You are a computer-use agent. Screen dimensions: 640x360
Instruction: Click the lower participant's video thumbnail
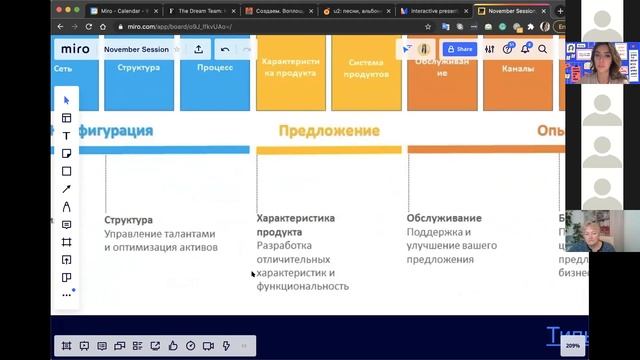tap(602, 231)
